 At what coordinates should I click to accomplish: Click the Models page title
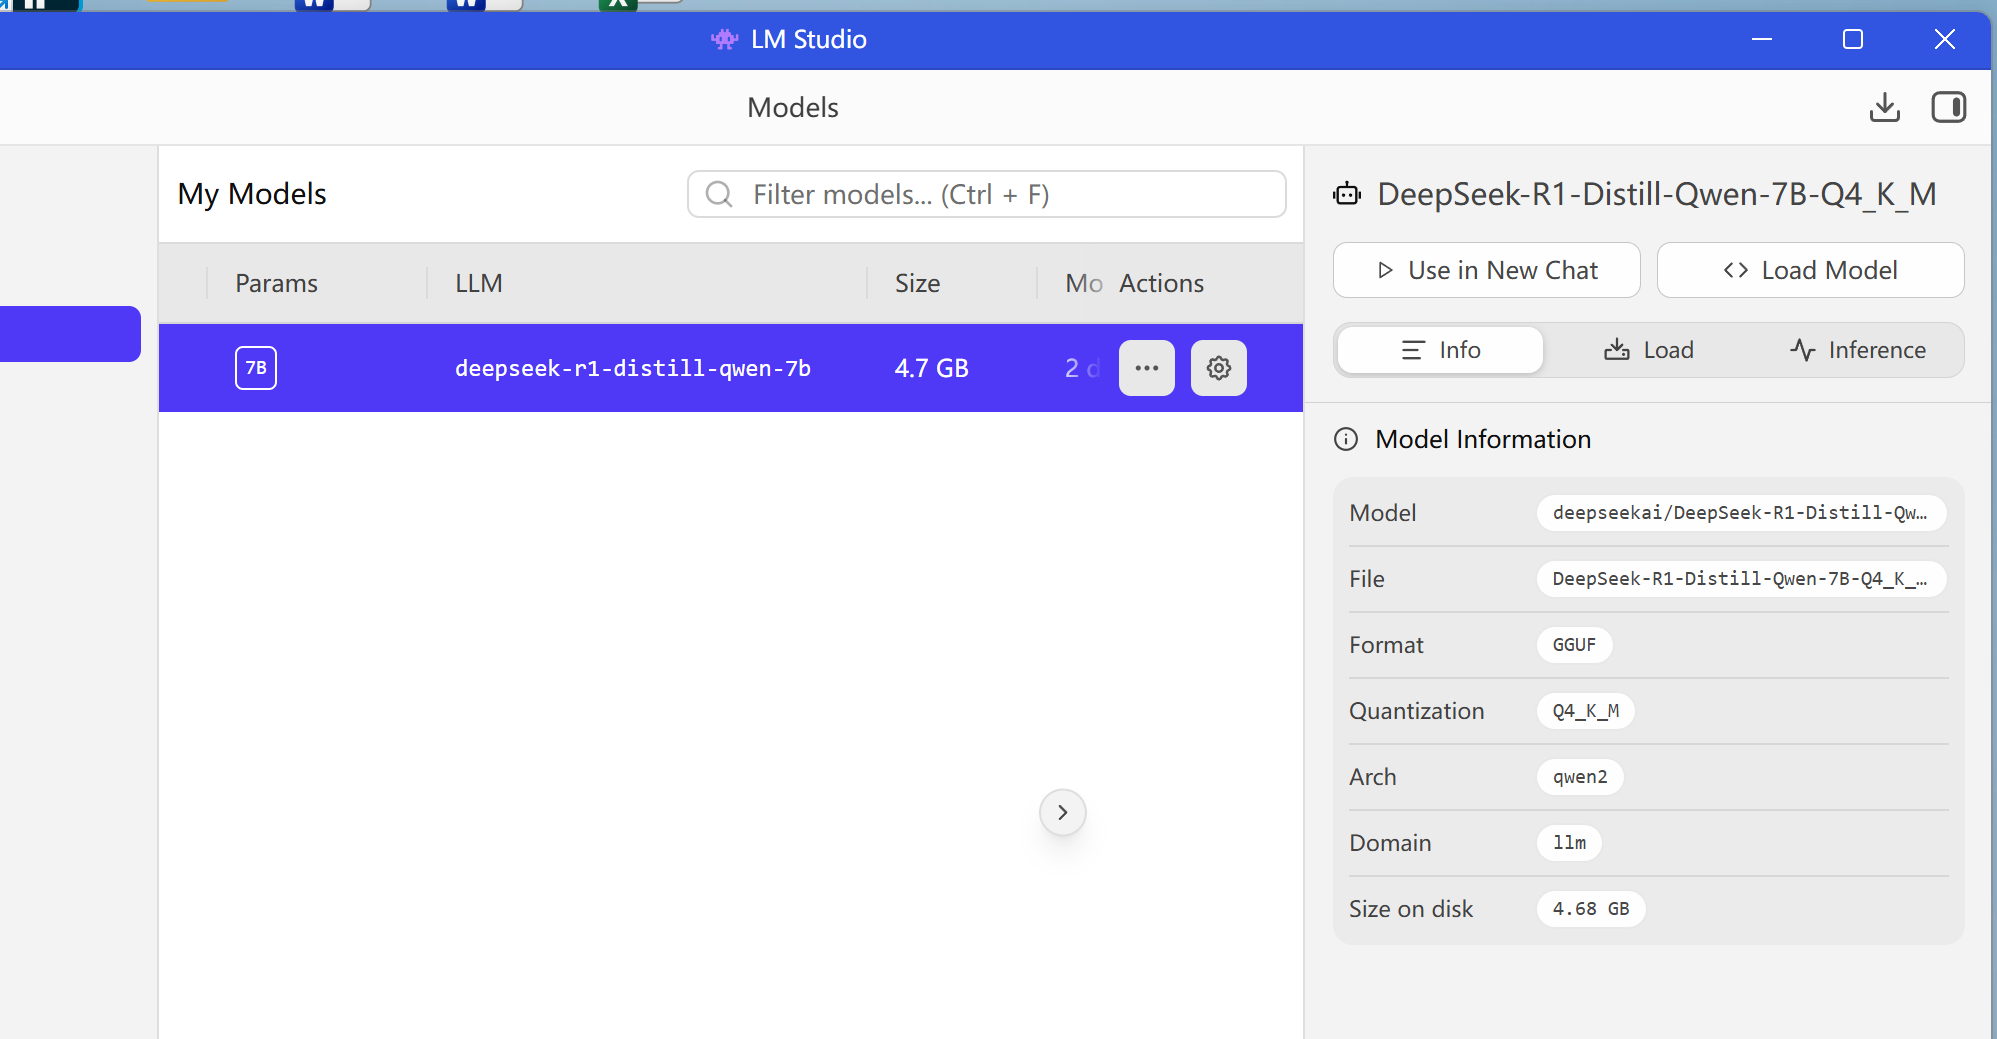793,107
